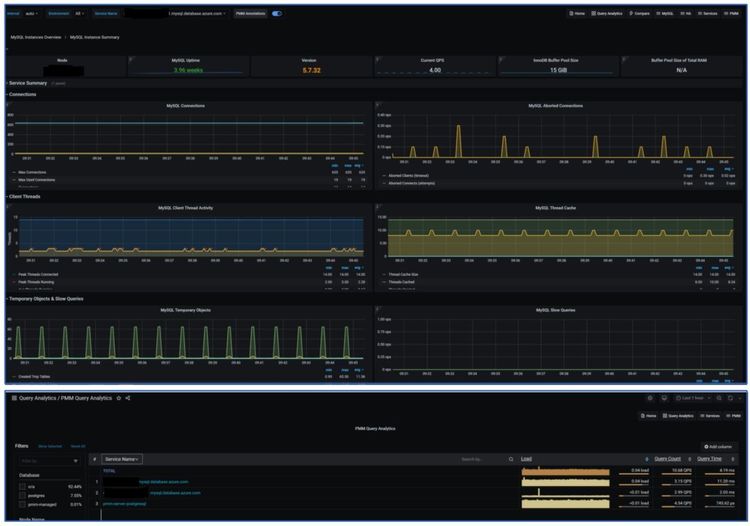Click the dashboards grid icon beside Query Analytics title
The image size is (750, 526).
[14, 398]
